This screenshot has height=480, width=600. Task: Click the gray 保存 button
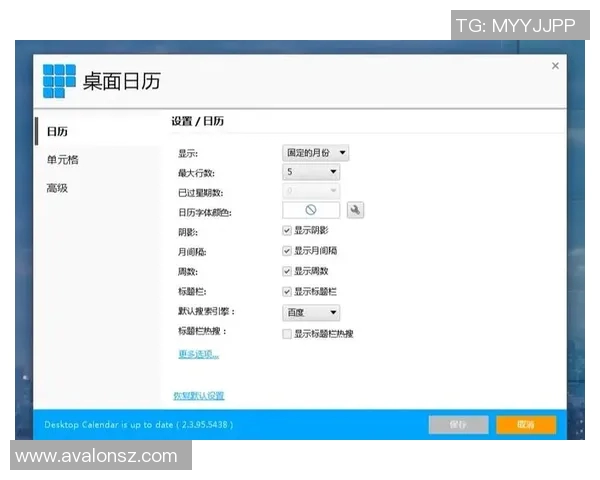[x=458, y=424]
